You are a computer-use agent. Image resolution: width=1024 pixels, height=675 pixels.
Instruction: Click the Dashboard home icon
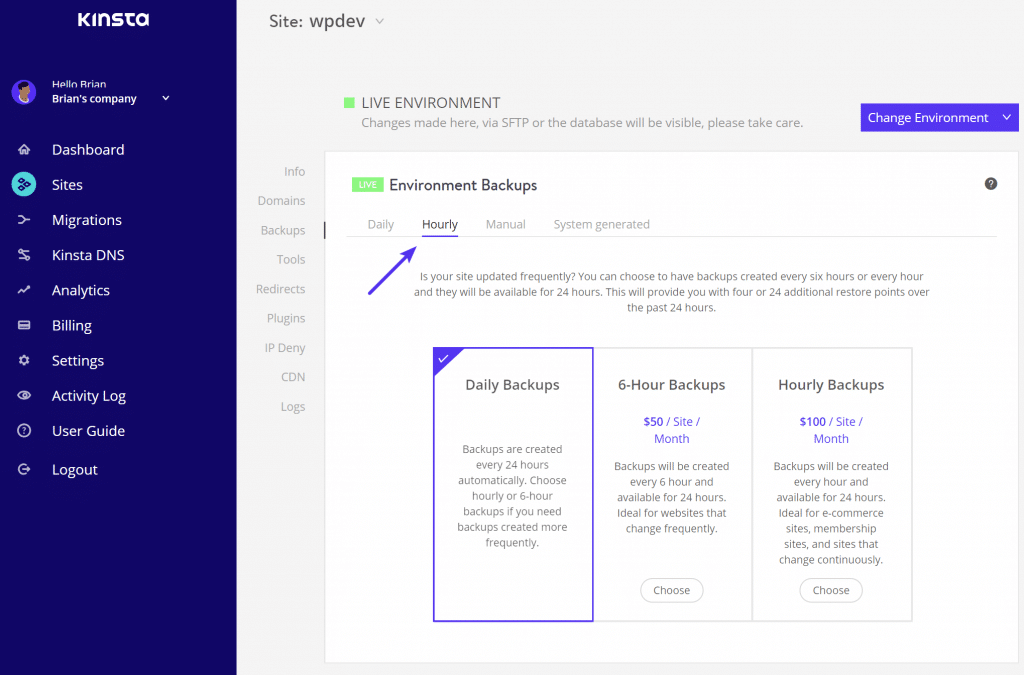(x=24, y=150)
